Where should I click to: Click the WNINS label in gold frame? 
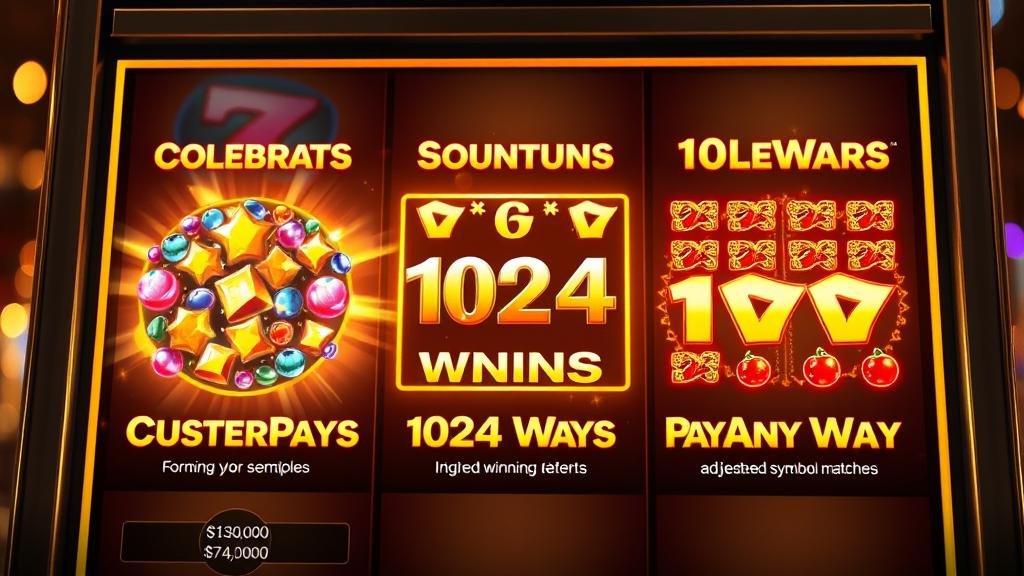[x=511, y=367]
